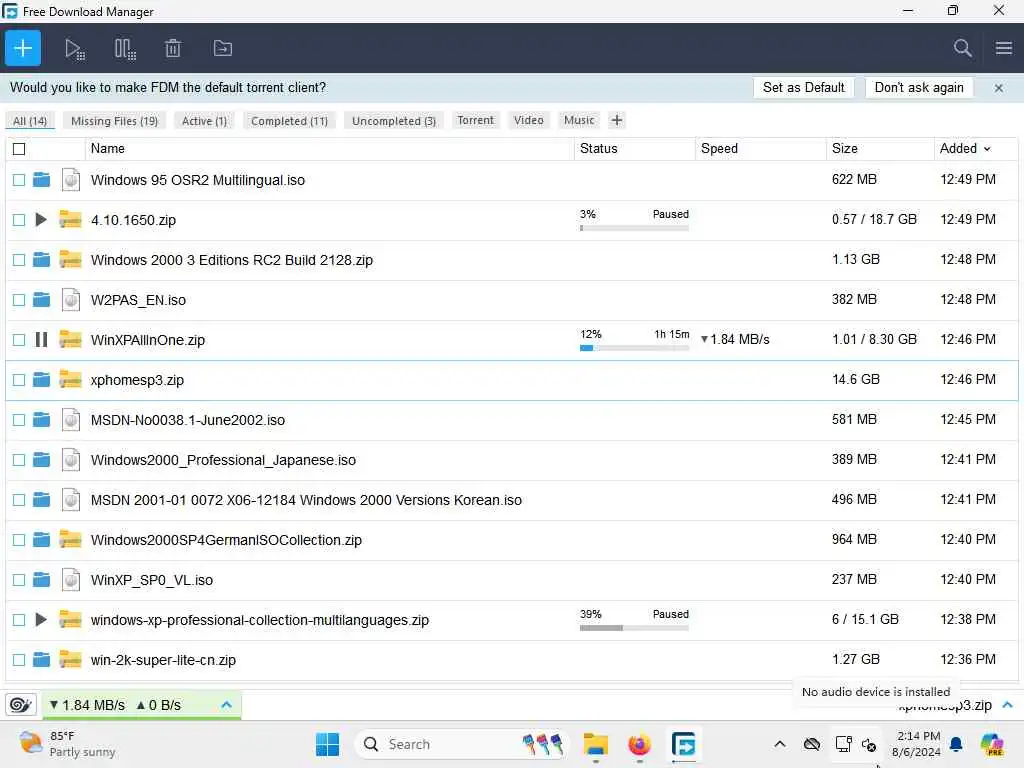This screenshot has width=1024, height=768.
Task: Check the Windows 2000 3 Editions row
Action: 19,260
